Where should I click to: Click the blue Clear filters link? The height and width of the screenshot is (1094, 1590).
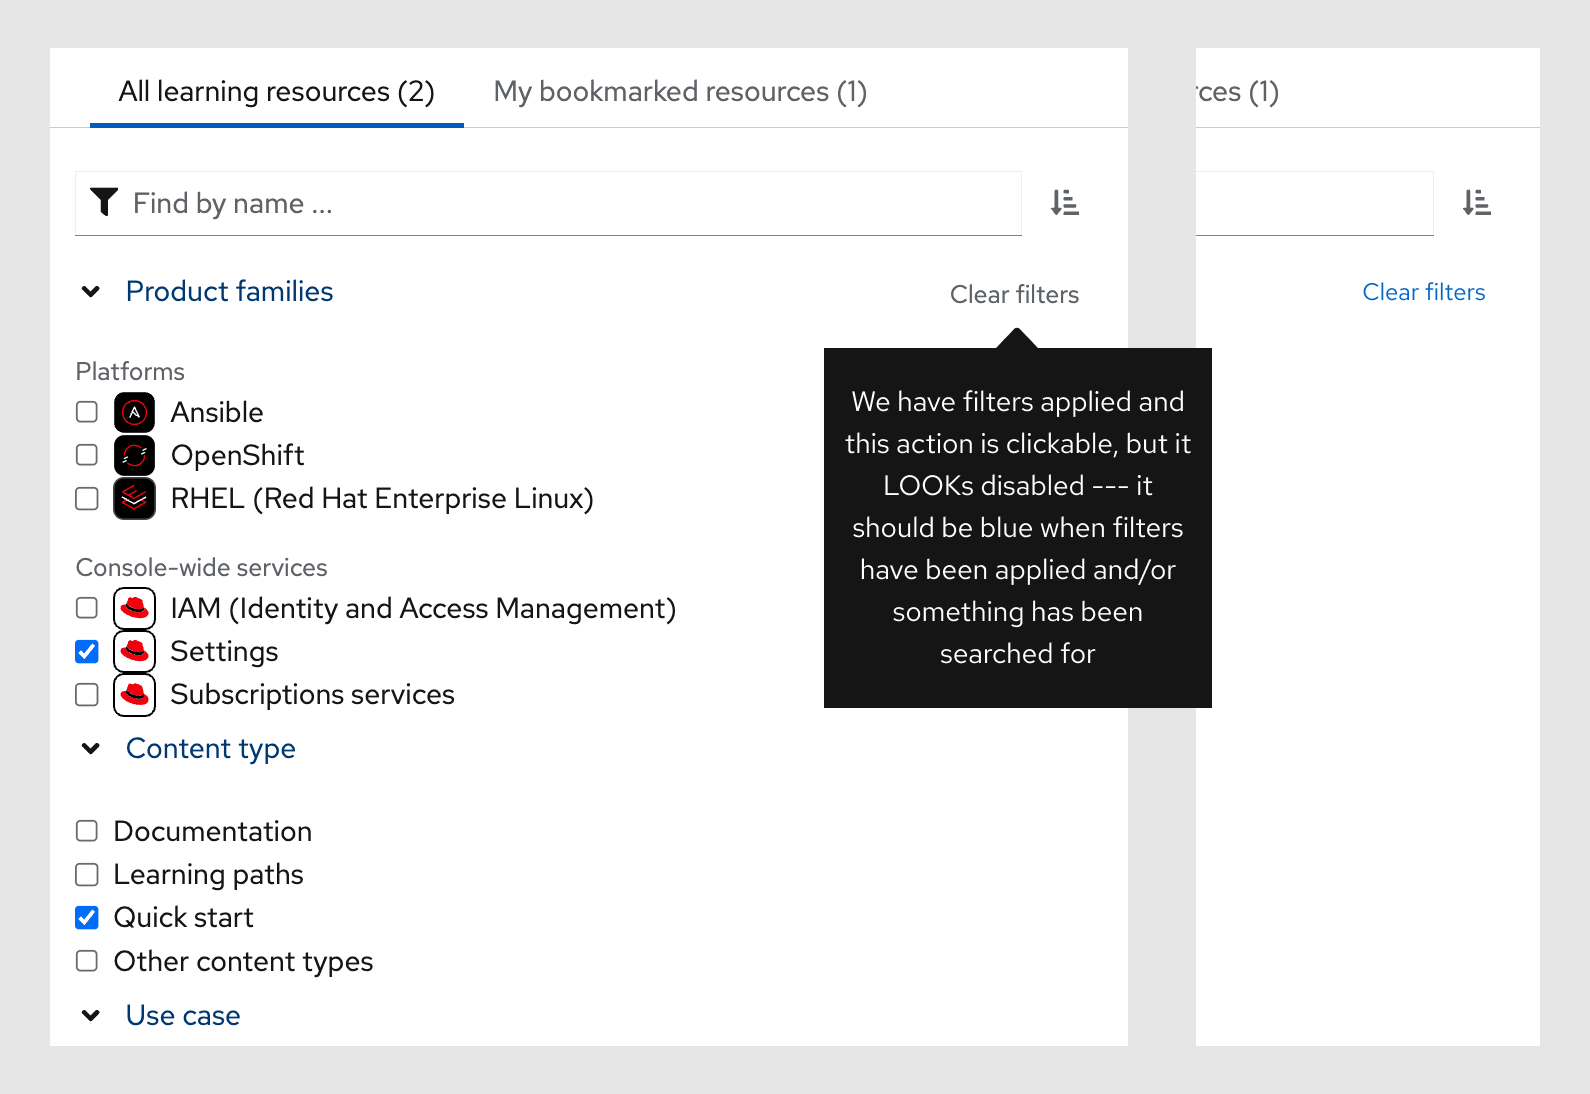1423,292
